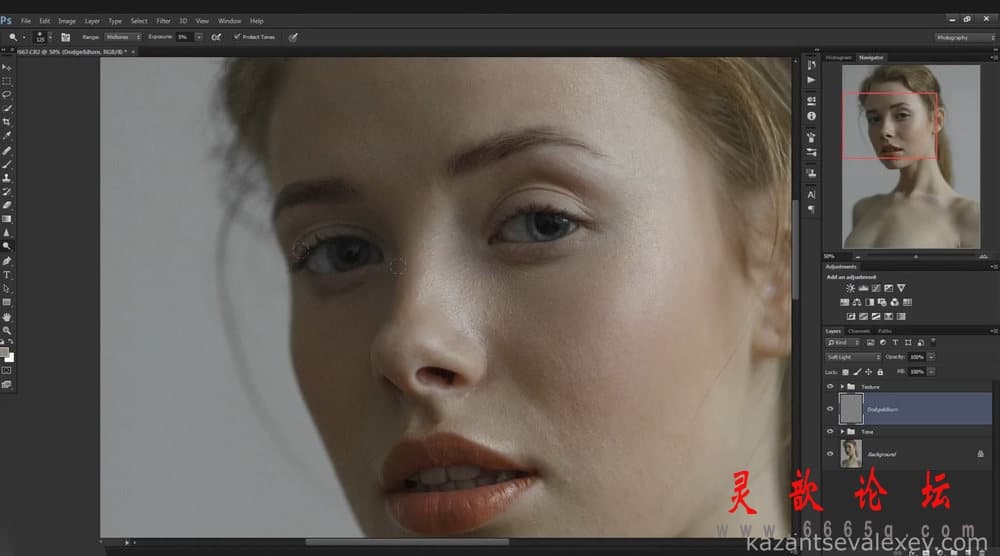Add a Black & White adjustment

(x=869, y=302)
